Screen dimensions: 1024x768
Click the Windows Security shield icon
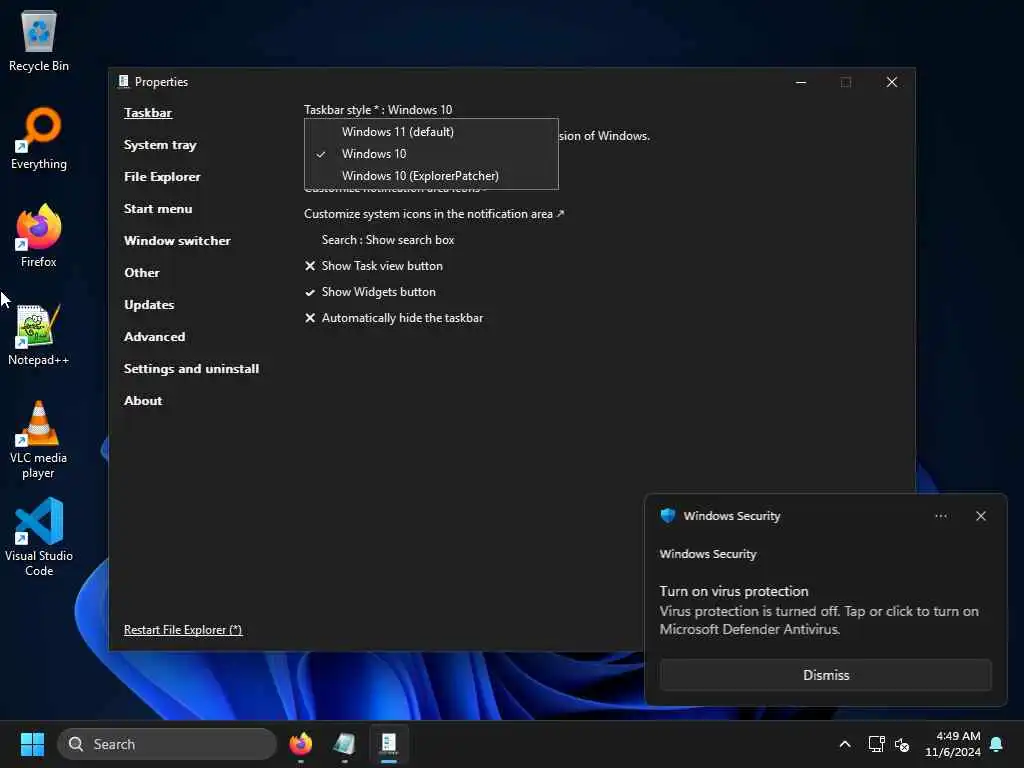click(667, 515)
